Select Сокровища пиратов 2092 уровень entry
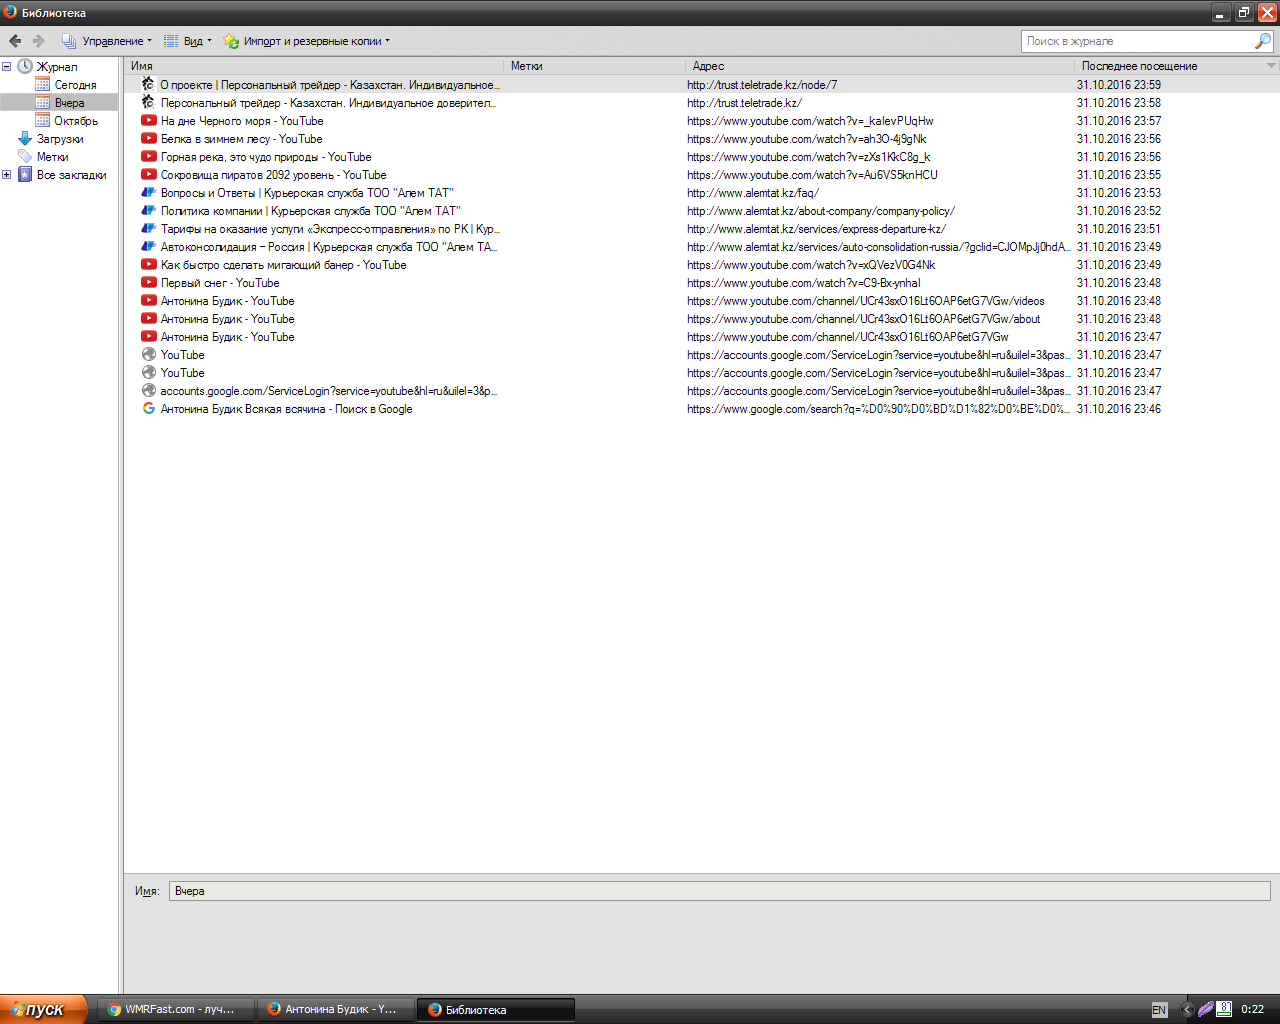1280x1024 pixels. [702, 175]
